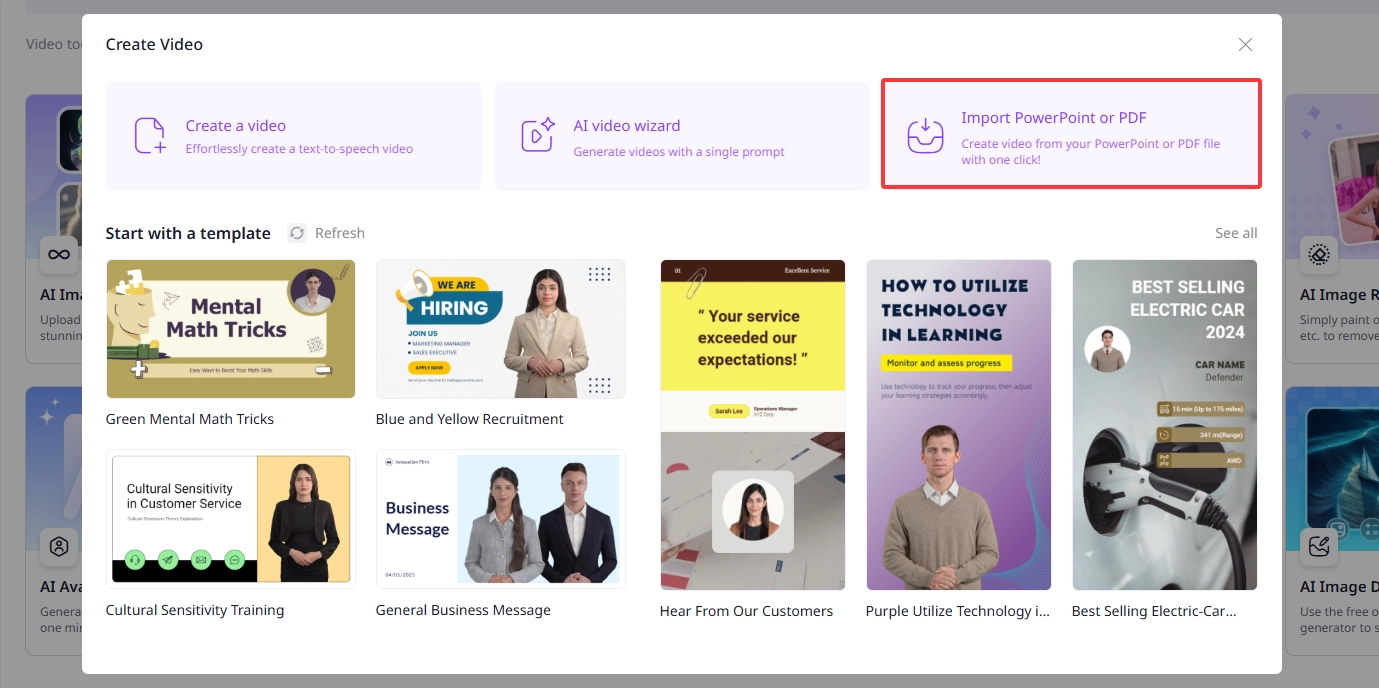This screenshot has height=688, width=1379.
Task: Click the Refresh templates icon
Action: click(297, 233)
